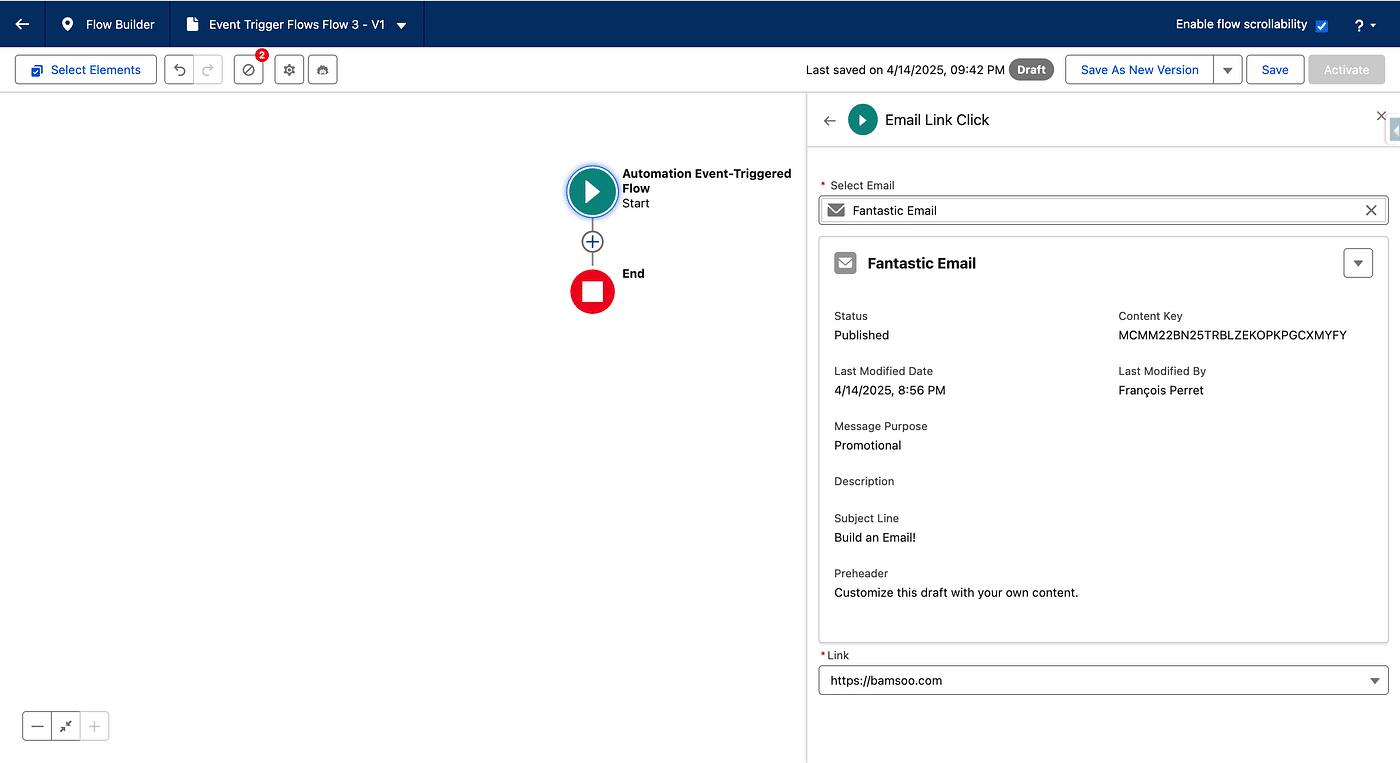Click Select Elements button
1400x763 pixels.
(86, 70)
